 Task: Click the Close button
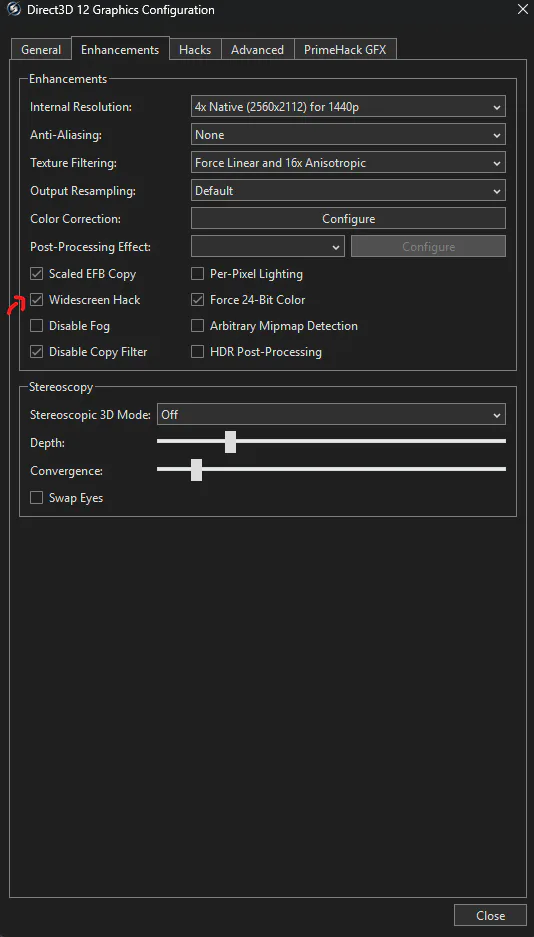tap(490, 915)
